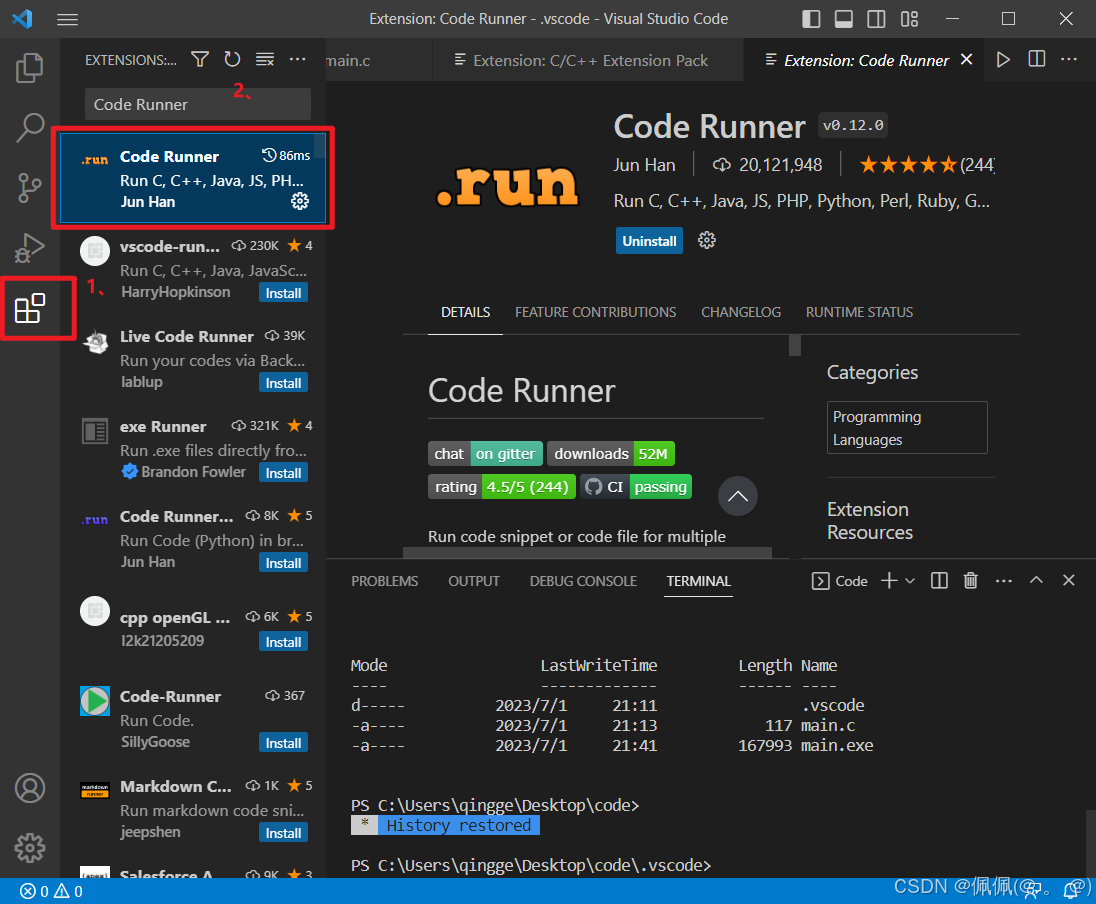Refresh the extensions list
This screenshot has width=1096, height=904.
coord(232,59)
